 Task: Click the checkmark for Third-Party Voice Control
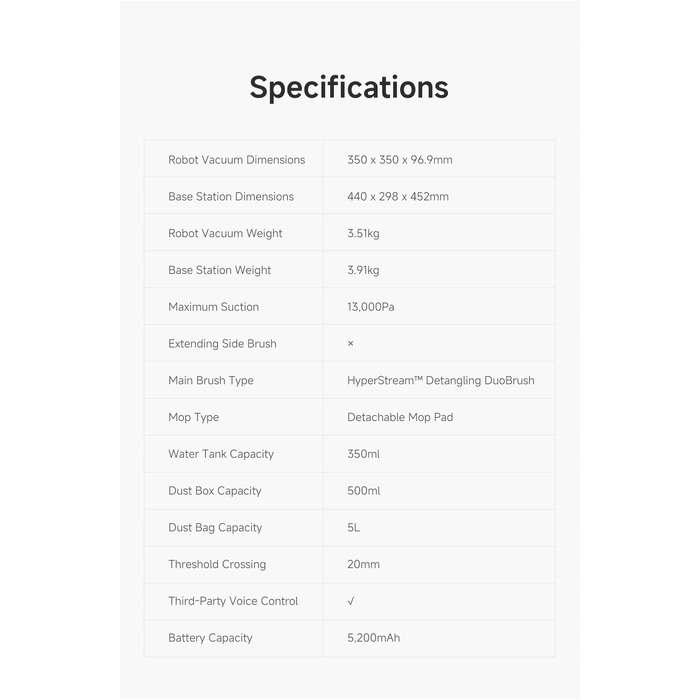351,601
